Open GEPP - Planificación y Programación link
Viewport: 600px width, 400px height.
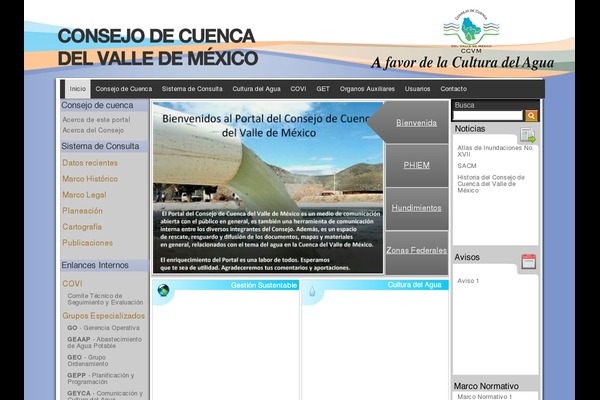point(101,379)
